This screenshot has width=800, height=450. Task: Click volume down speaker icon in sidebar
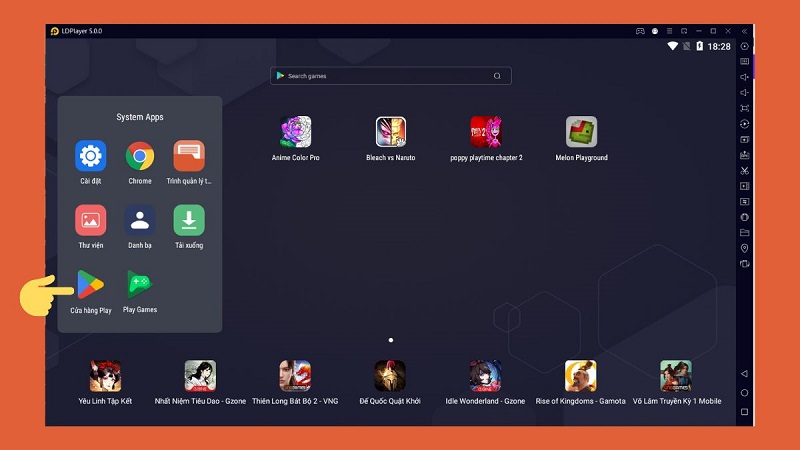(744, 93)
